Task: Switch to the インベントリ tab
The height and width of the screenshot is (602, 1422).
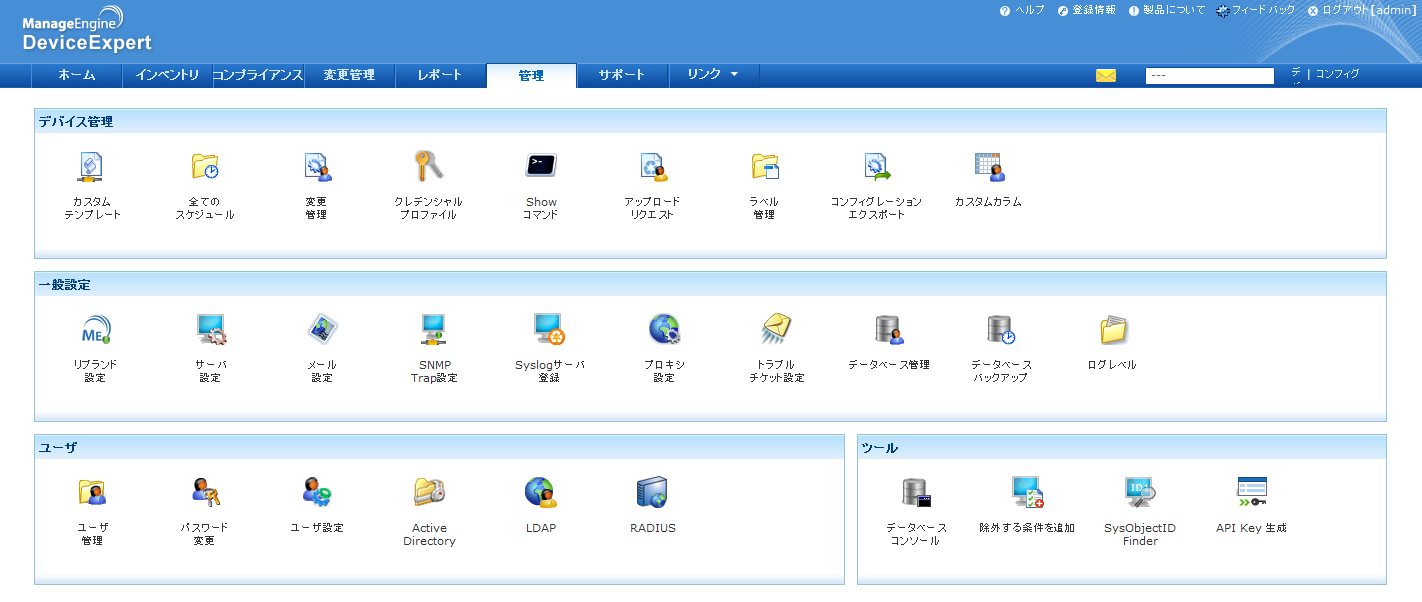Action: pyautogui.click(x=167, y=75)
